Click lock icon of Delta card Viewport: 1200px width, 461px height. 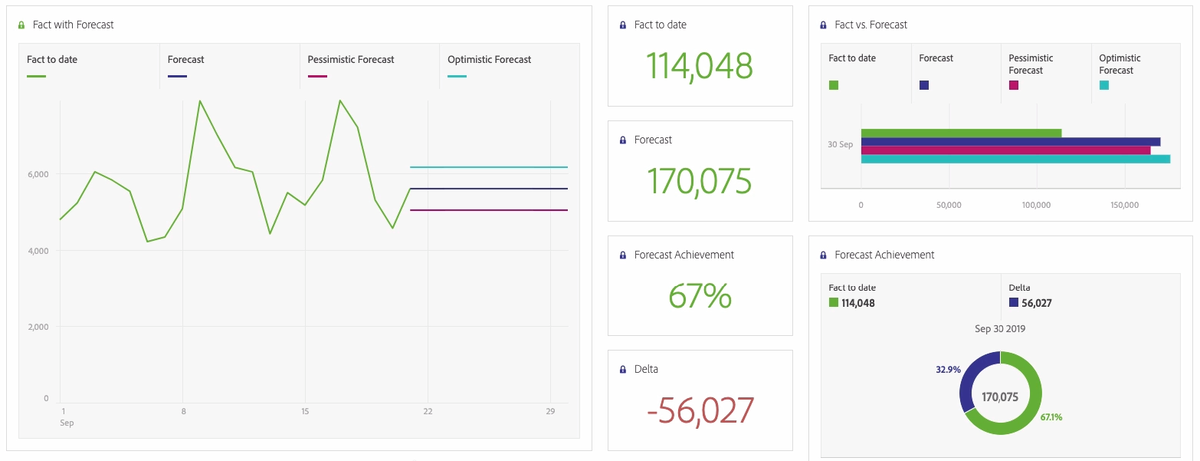pyautogui.click(x=623, y=370)
